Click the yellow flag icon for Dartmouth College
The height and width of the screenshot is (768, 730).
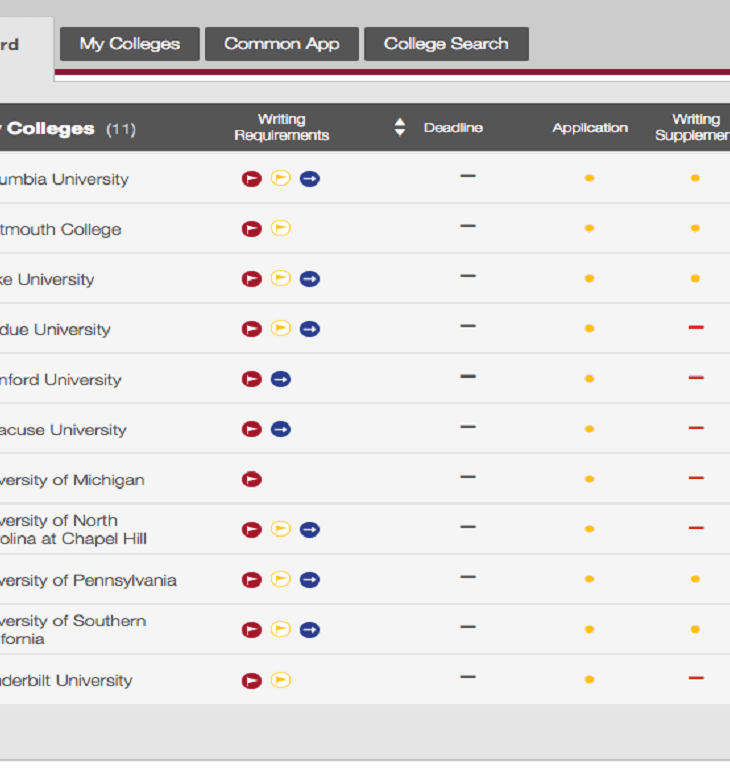281,229
